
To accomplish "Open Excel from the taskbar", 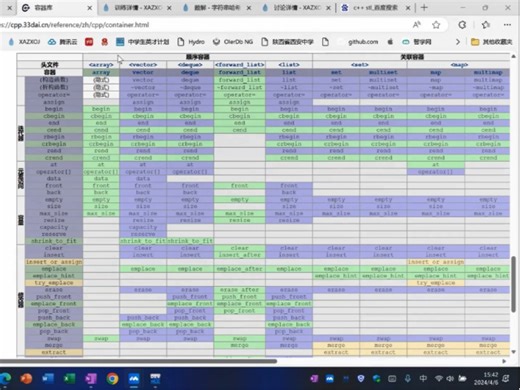I will point(69,378).
